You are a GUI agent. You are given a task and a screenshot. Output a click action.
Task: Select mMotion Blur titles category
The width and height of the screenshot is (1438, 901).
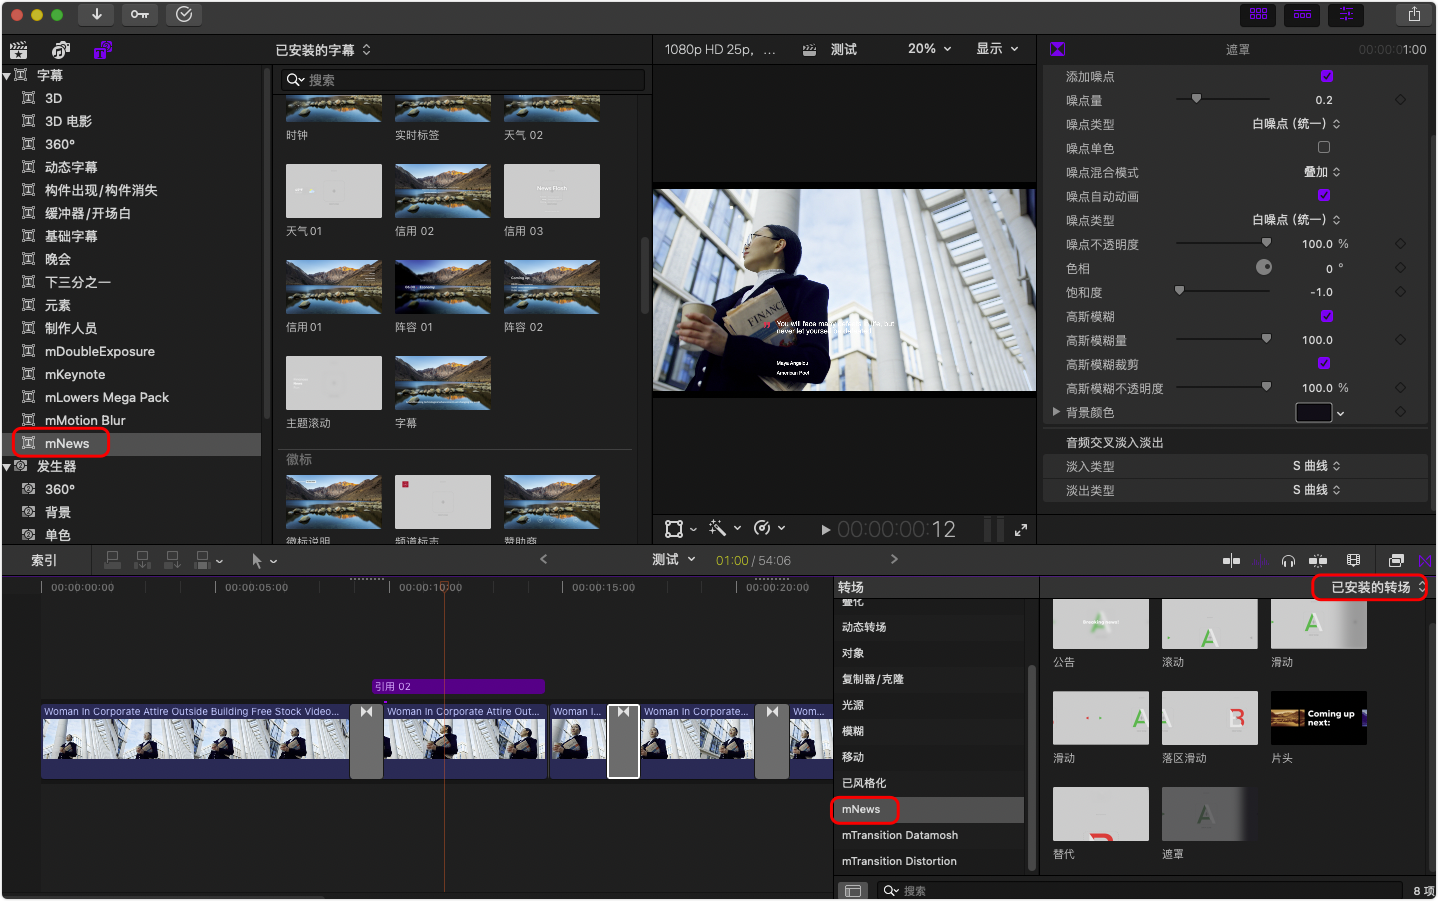pos(85,420)
